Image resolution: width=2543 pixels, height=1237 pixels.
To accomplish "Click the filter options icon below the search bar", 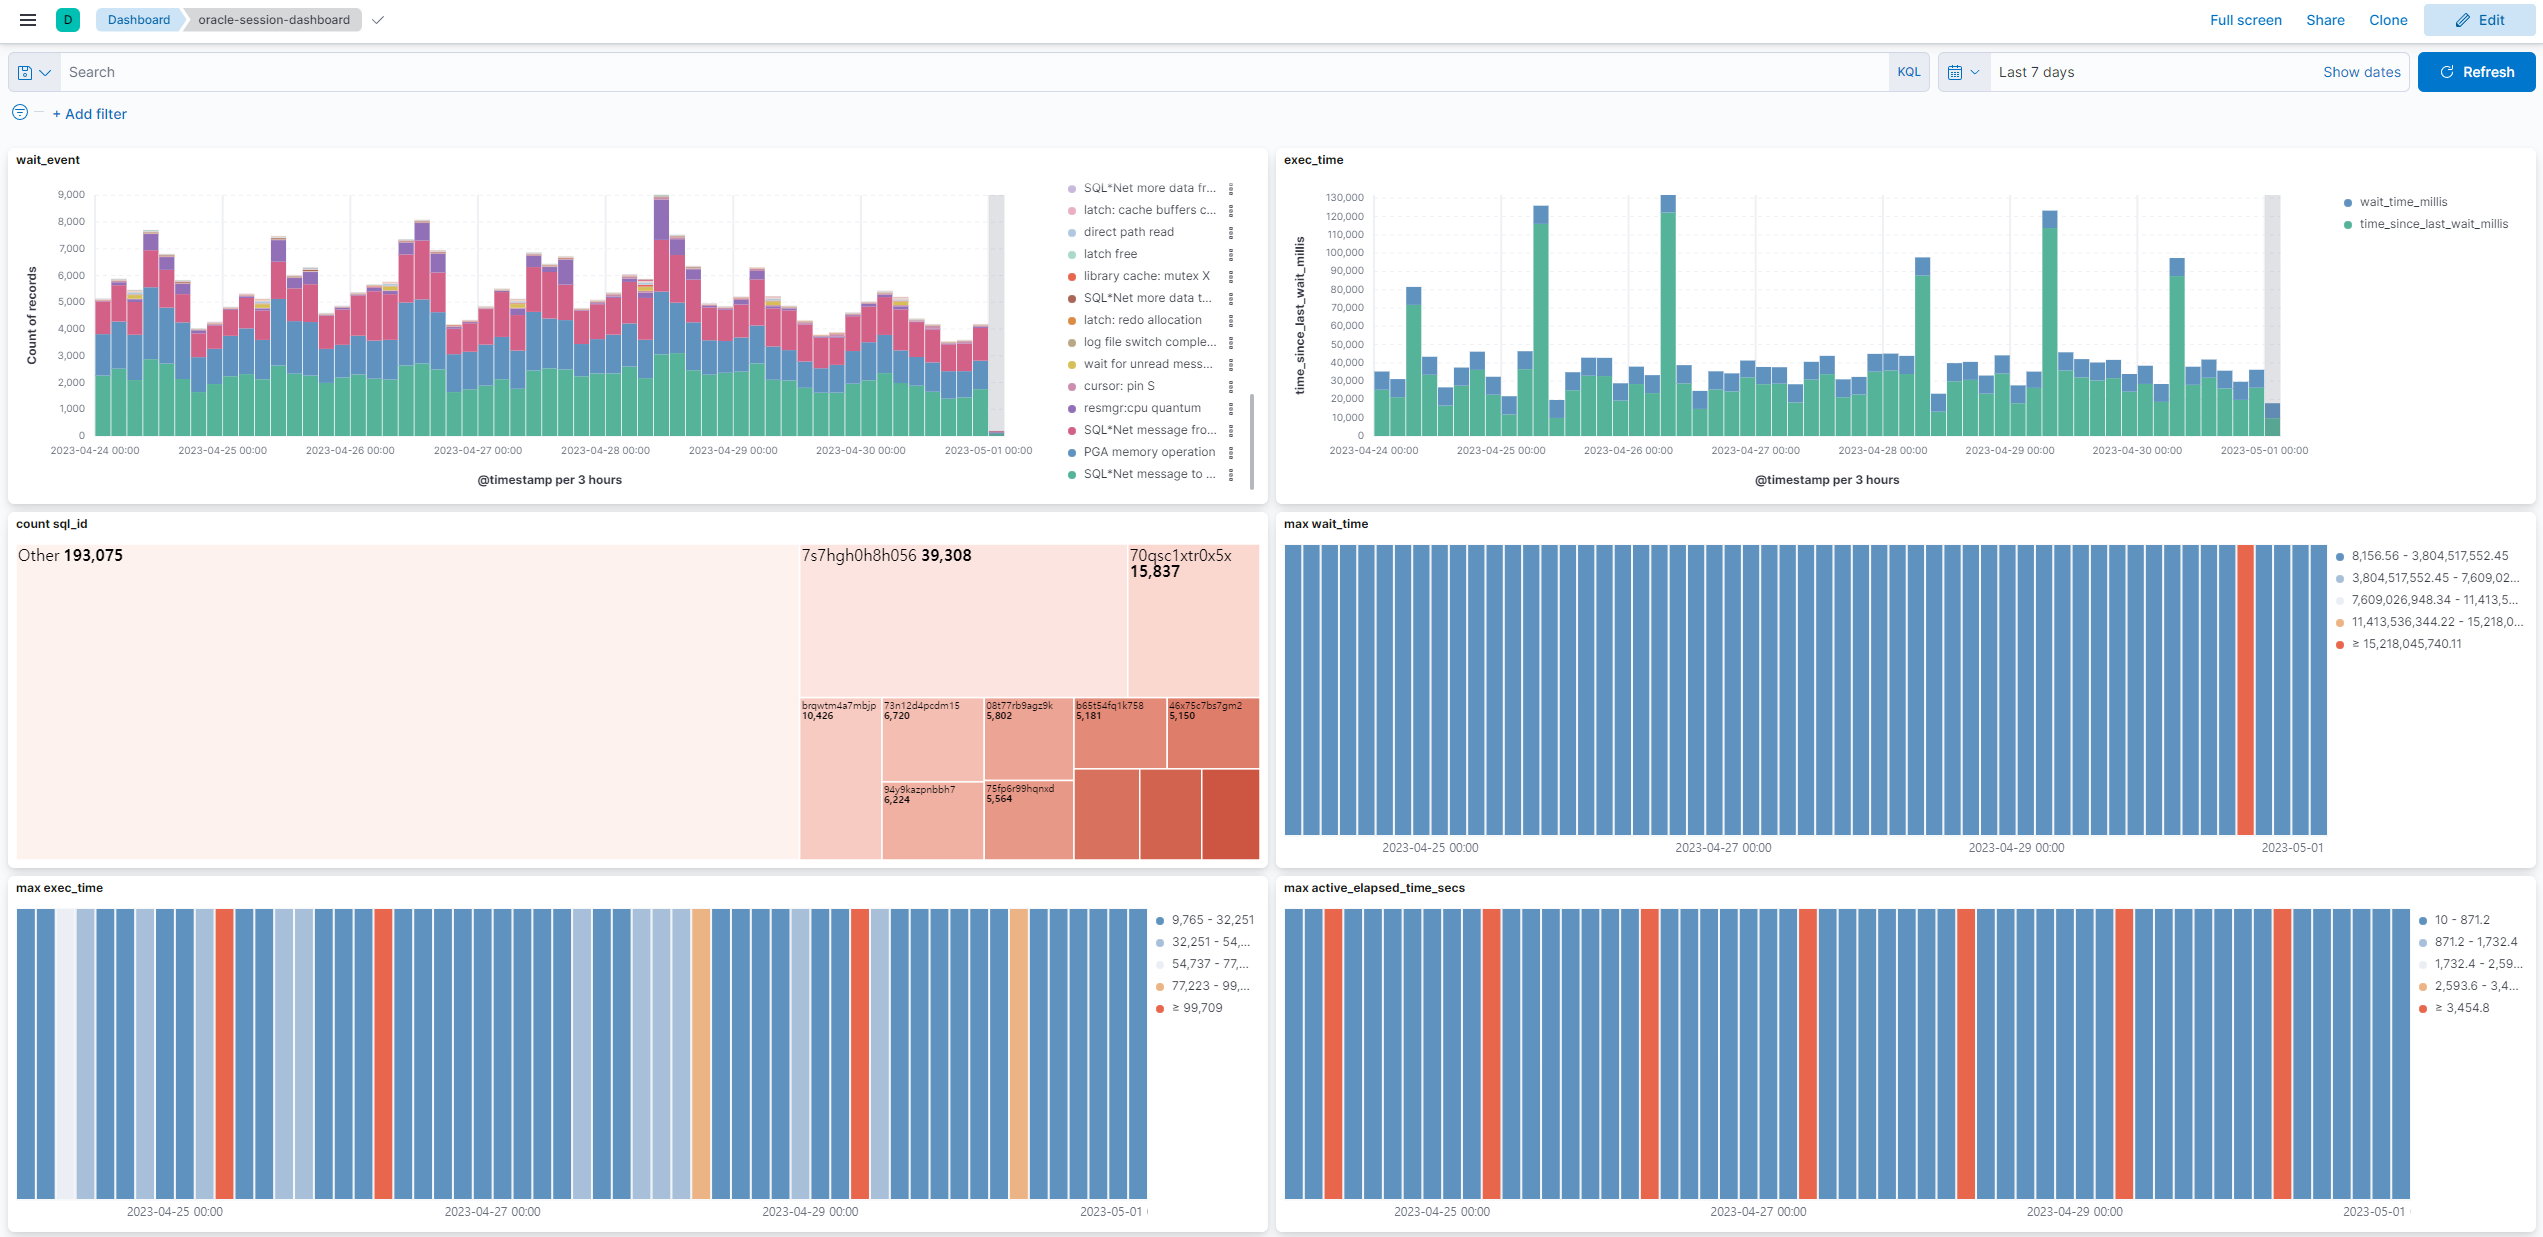I will [x=19, y=112].
